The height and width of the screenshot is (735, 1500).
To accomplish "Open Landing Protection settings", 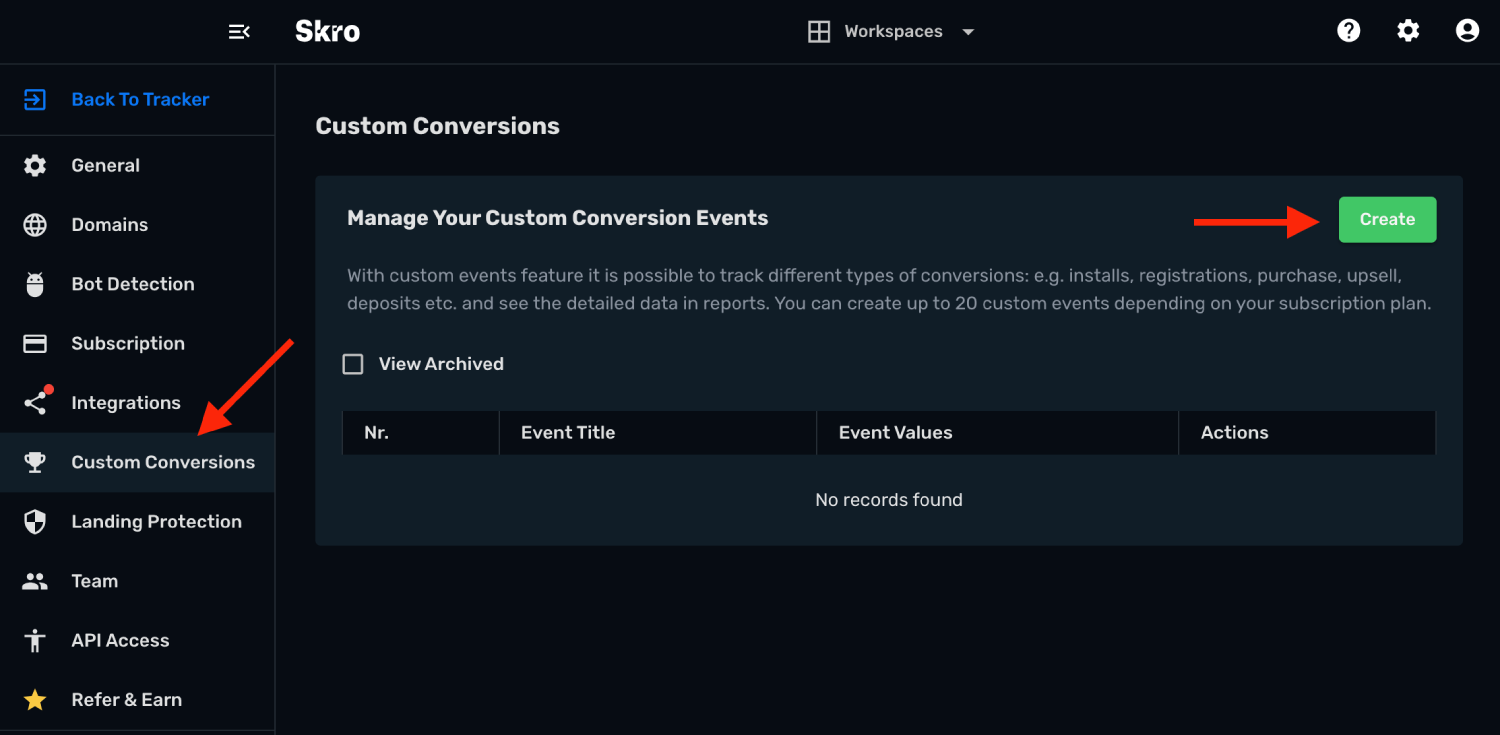I will click(x=137, y=522).
